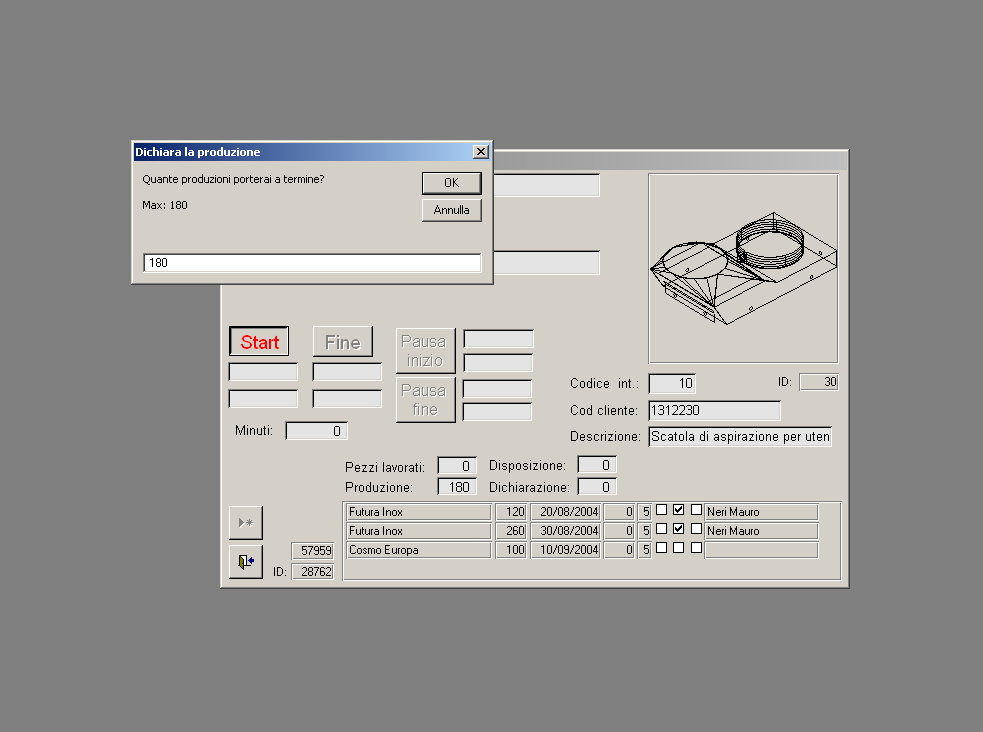Click date cell 20/08/2004
The height and width of the screenshot is (732, 983).
click(565, 512)
